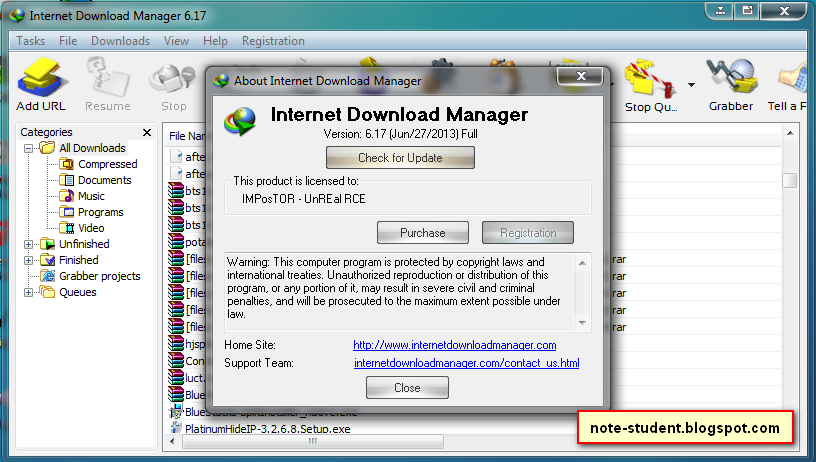Select Grabber projects in tree
Screen dimensions: 816x462
99,276
